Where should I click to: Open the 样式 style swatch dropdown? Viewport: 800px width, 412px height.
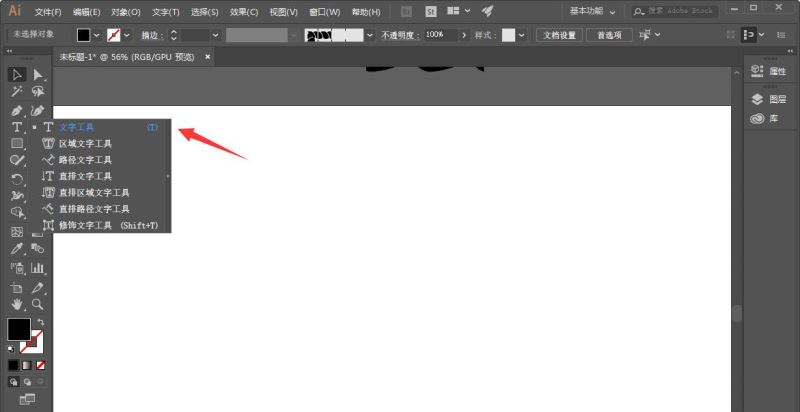[521, 35]
